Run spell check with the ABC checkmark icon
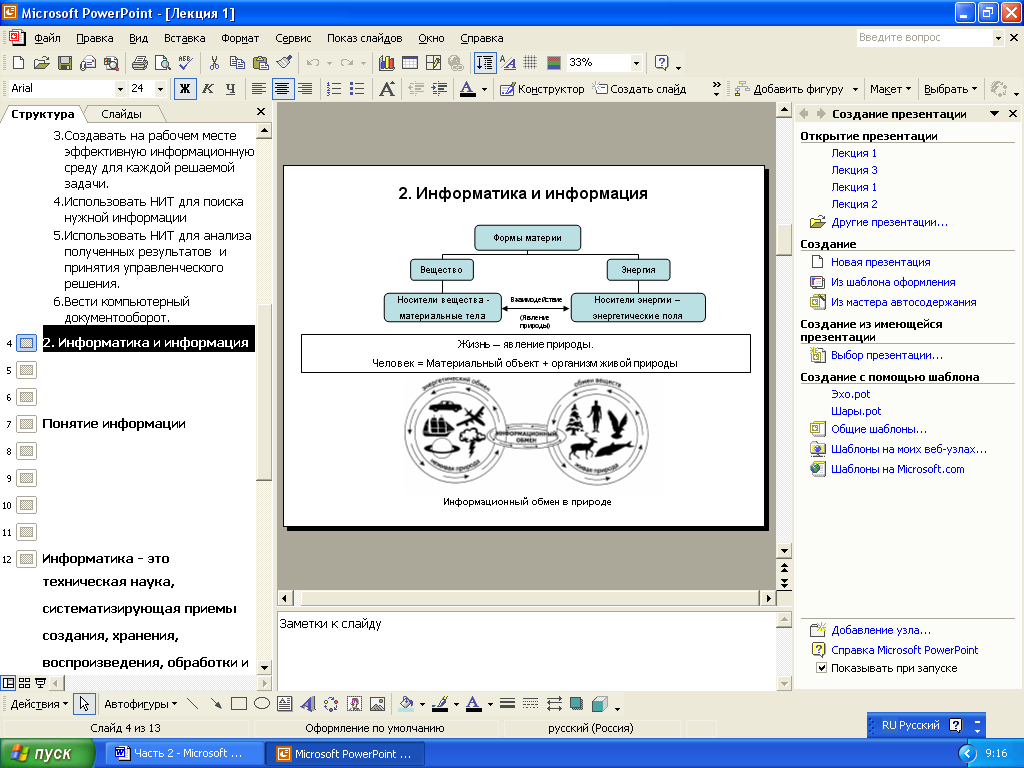1024x768 pixels. tap(185, 63)
